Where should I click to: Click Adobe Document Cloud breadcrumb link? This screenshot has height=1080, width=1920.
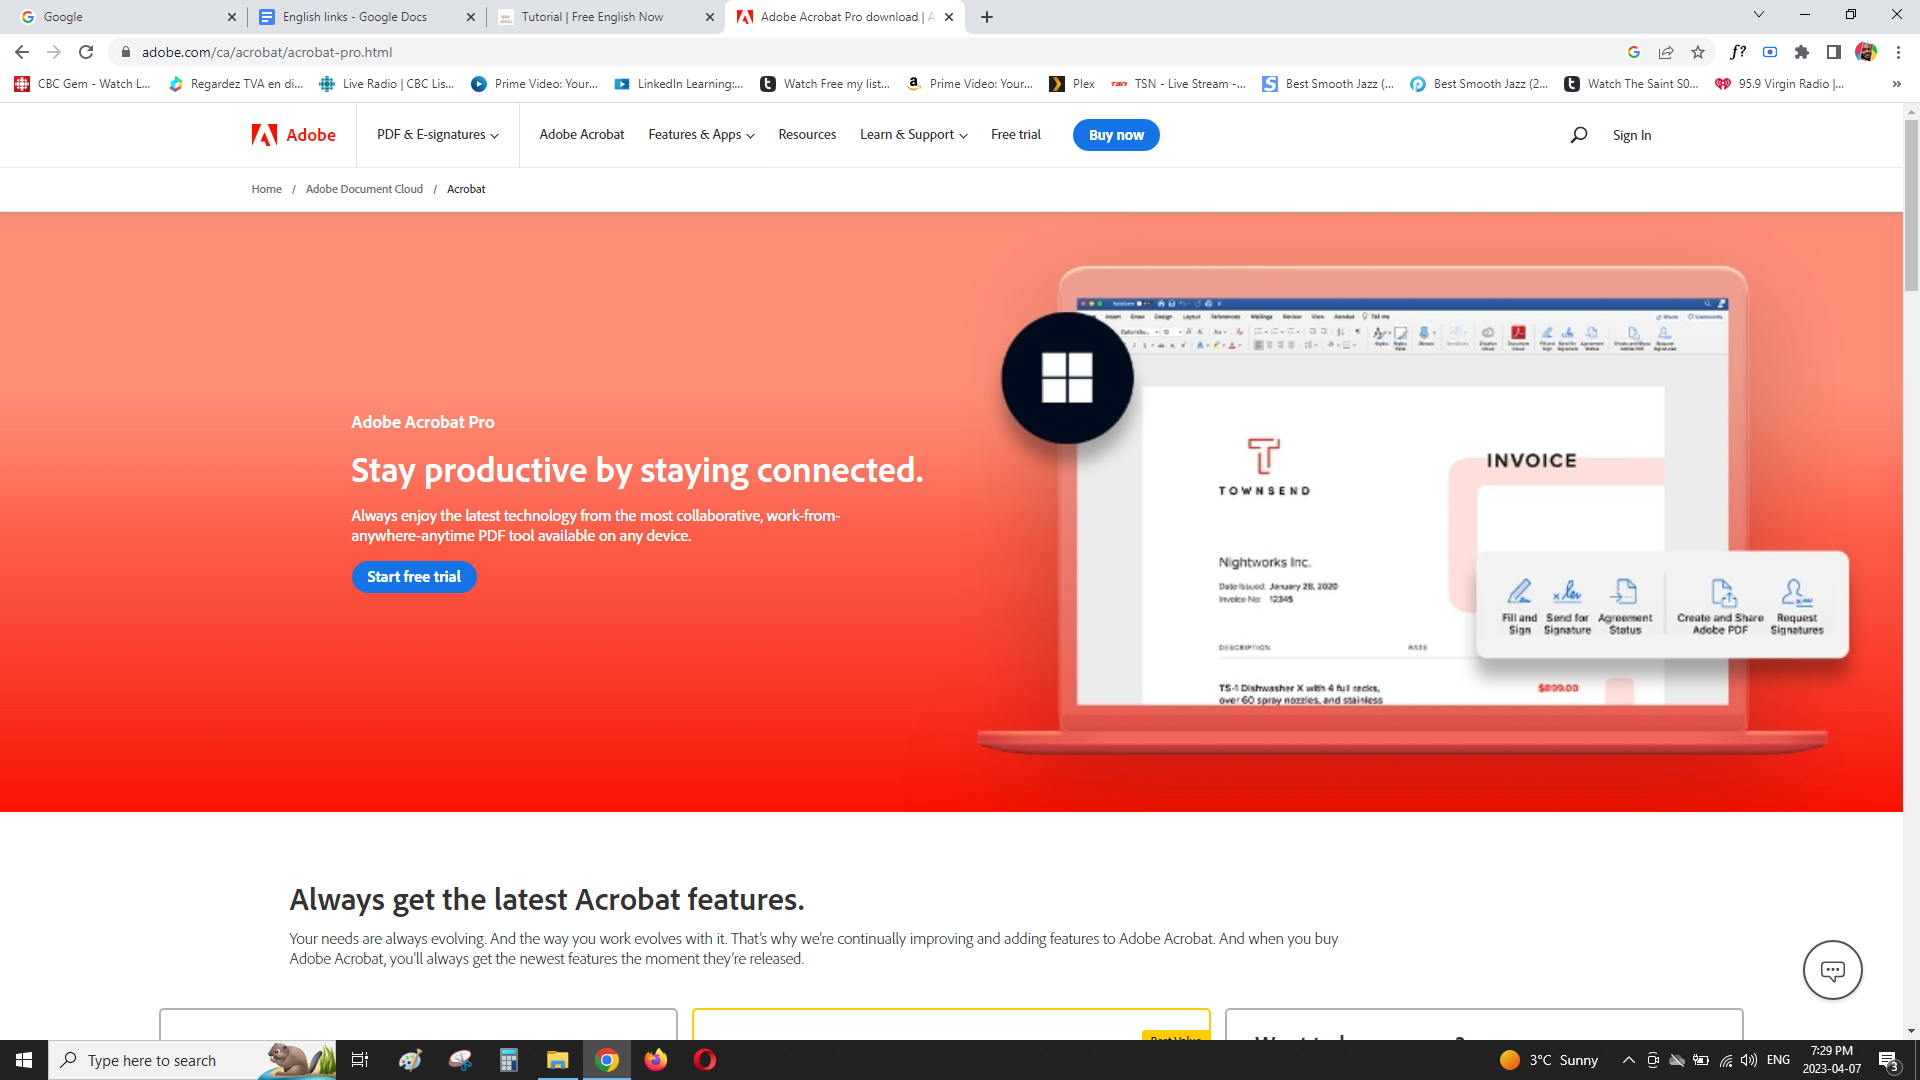(x=364, y=189)
